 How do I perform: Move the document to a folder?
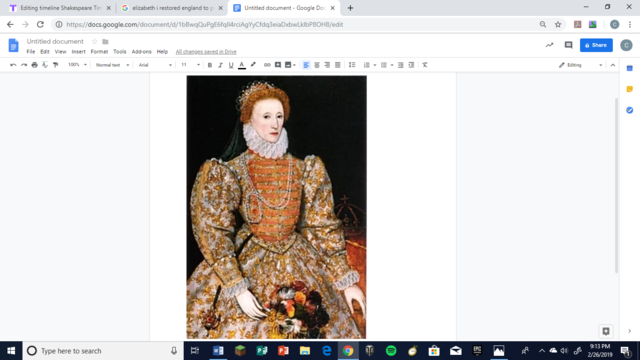pyautogui.click(x=105, y=42)
